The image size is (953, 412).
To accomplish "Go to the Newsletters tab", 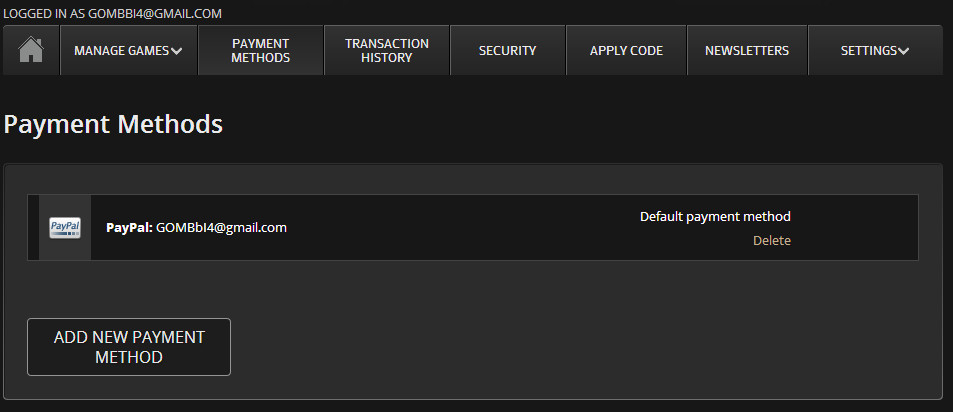I will tap(747, 51).
